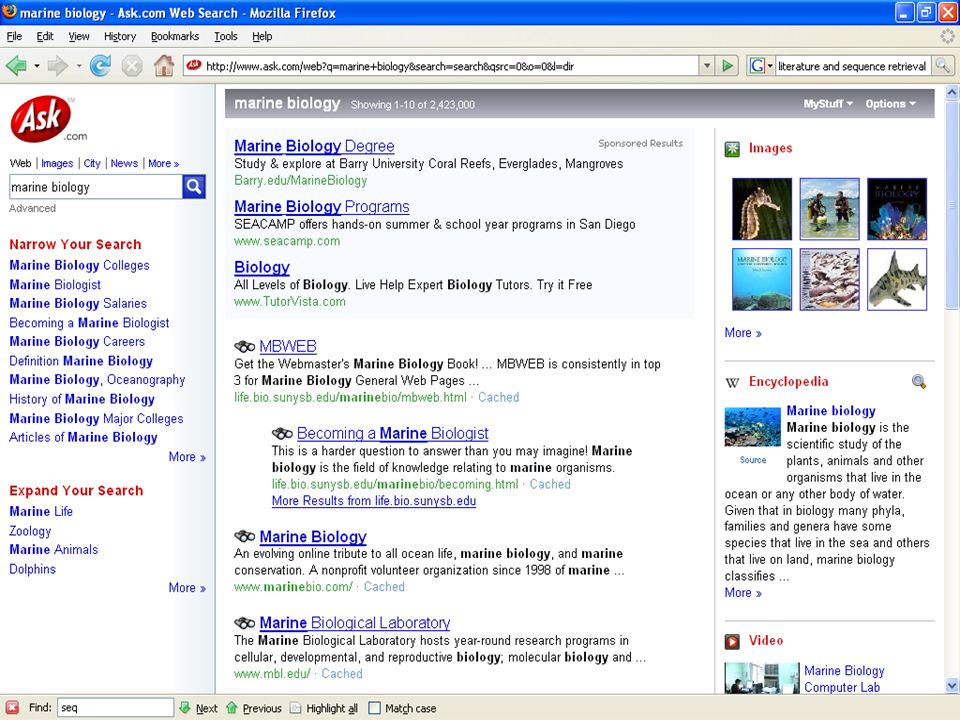Click the Dolphins related search
Image resolution: width=960 pixels, height=720 pixels.
point(32,569)
